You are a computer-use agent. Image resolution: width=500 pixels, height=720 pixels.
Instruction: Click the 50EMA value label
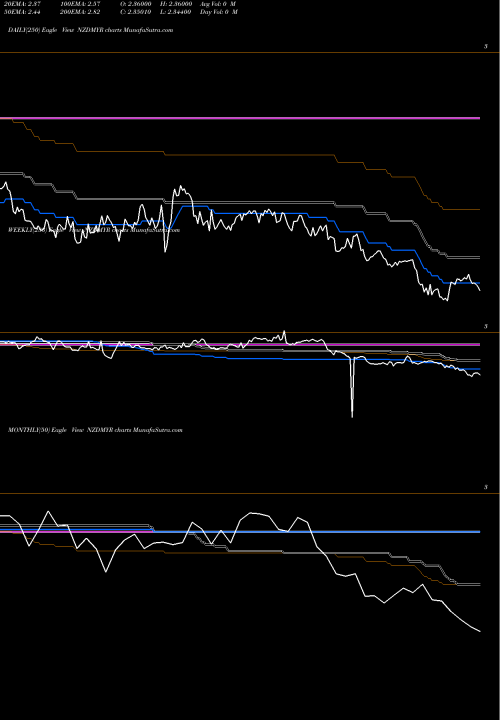(20, 12)
